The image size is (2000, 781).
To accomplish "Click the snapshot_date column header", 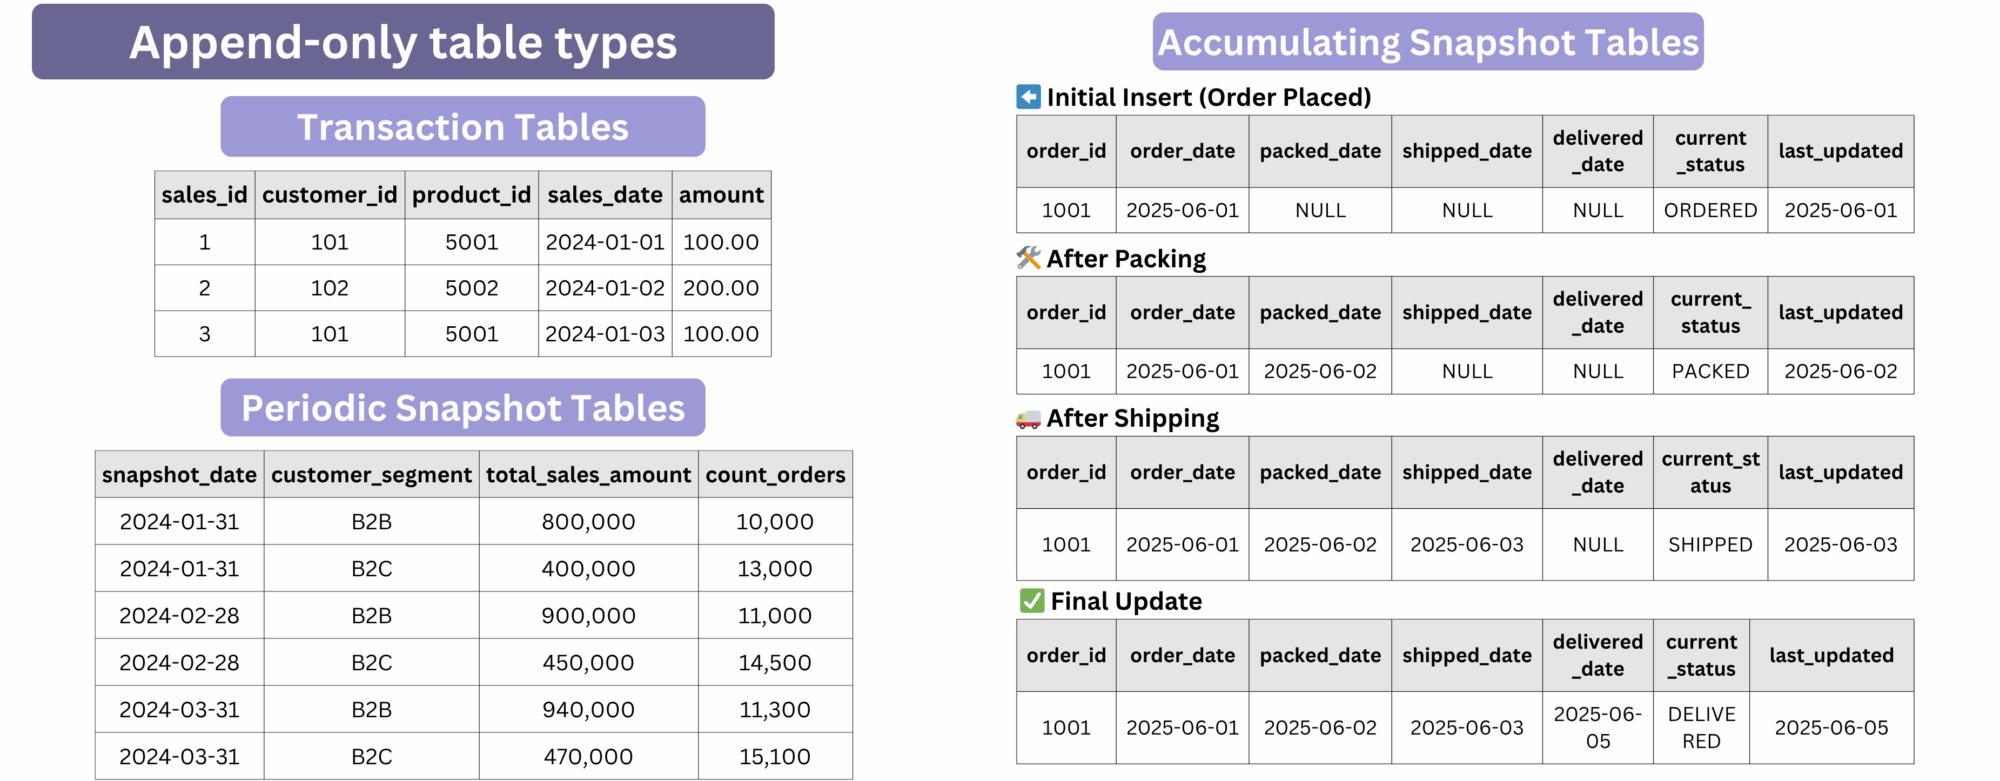I will pos(179,475).
